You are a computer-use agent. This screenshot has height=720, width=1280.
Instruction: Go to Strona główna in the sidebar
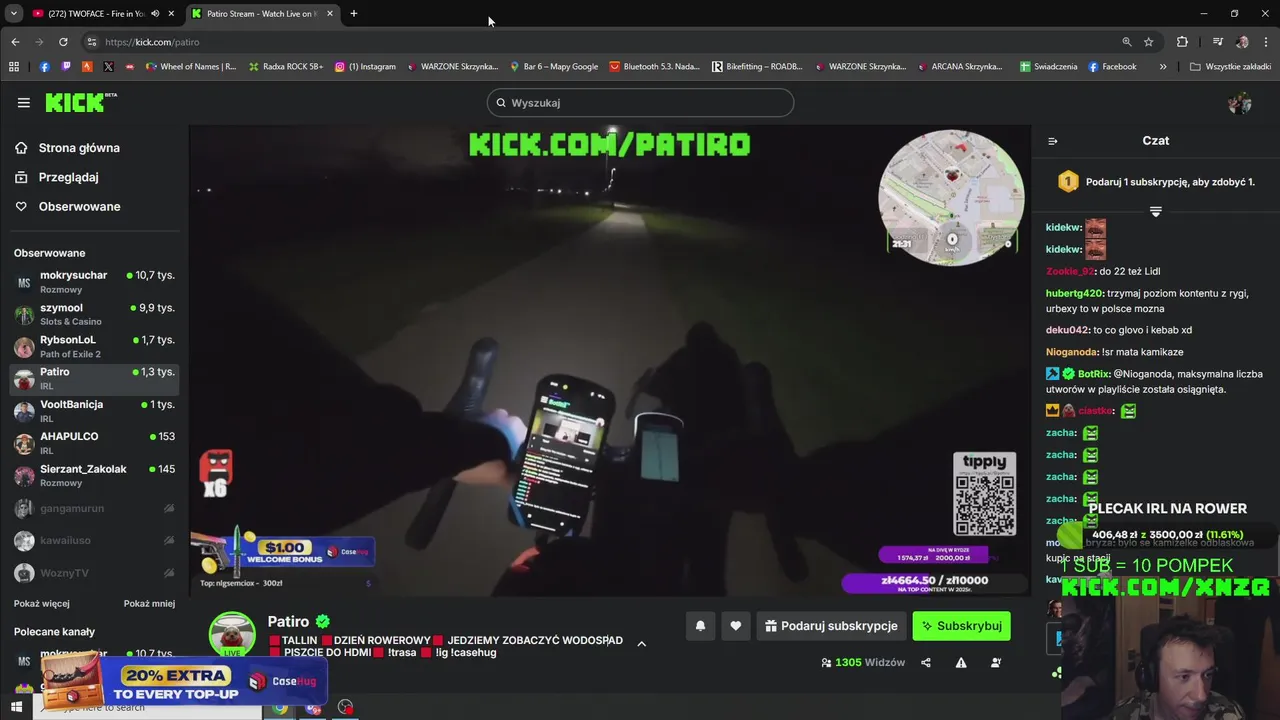point(79,148)
